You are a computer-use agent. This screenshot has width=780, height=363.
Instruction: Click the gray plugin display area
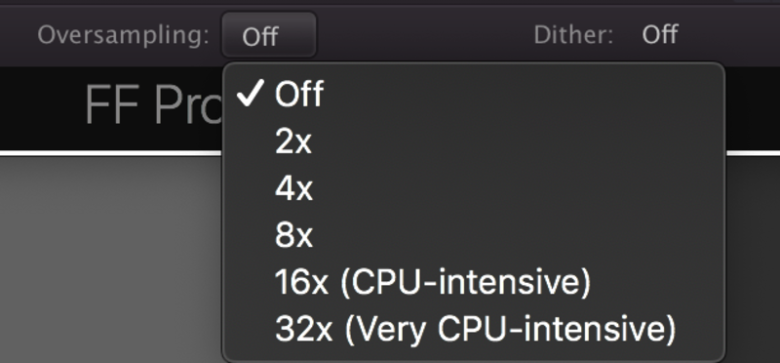pyautogui.click(x=110, y=259)
